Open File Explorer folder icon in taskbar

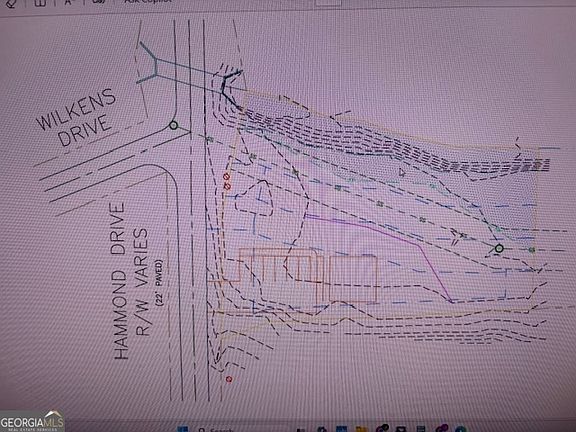pyautogui.click(x=361, y=429)
